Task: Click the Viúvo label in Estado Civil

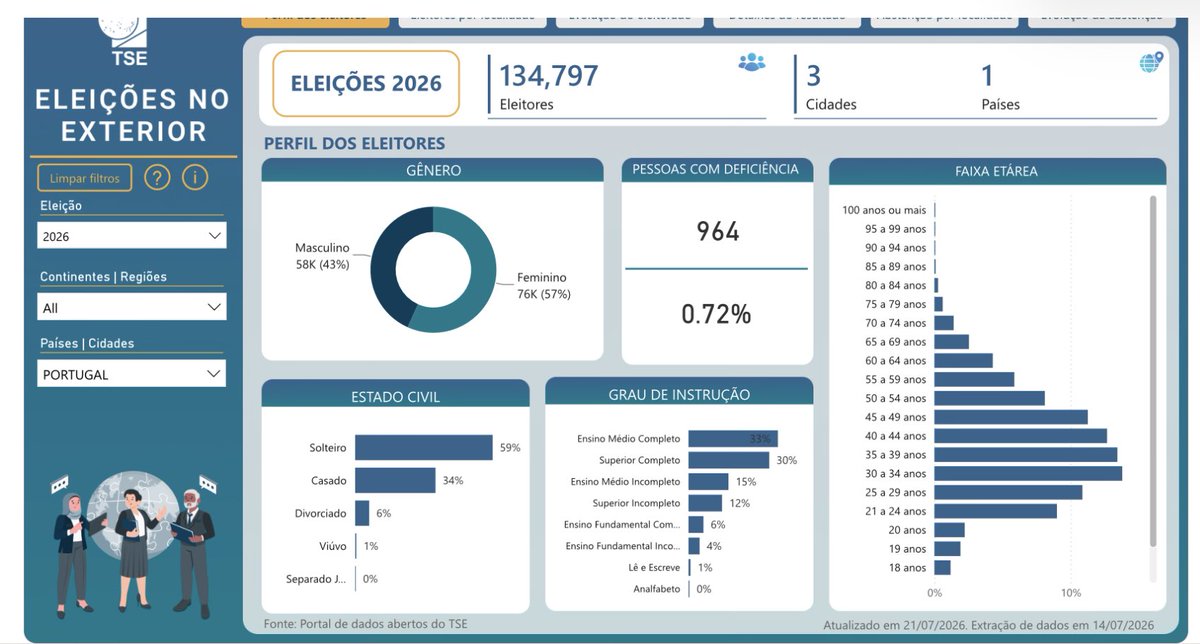Action: [x=334, y=546]
